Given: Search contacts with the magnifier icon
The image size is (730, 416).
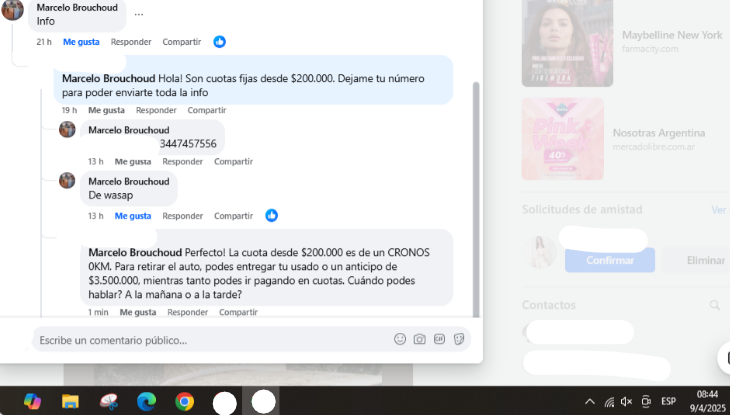Looking at the screenshot, I should [714, 304].
